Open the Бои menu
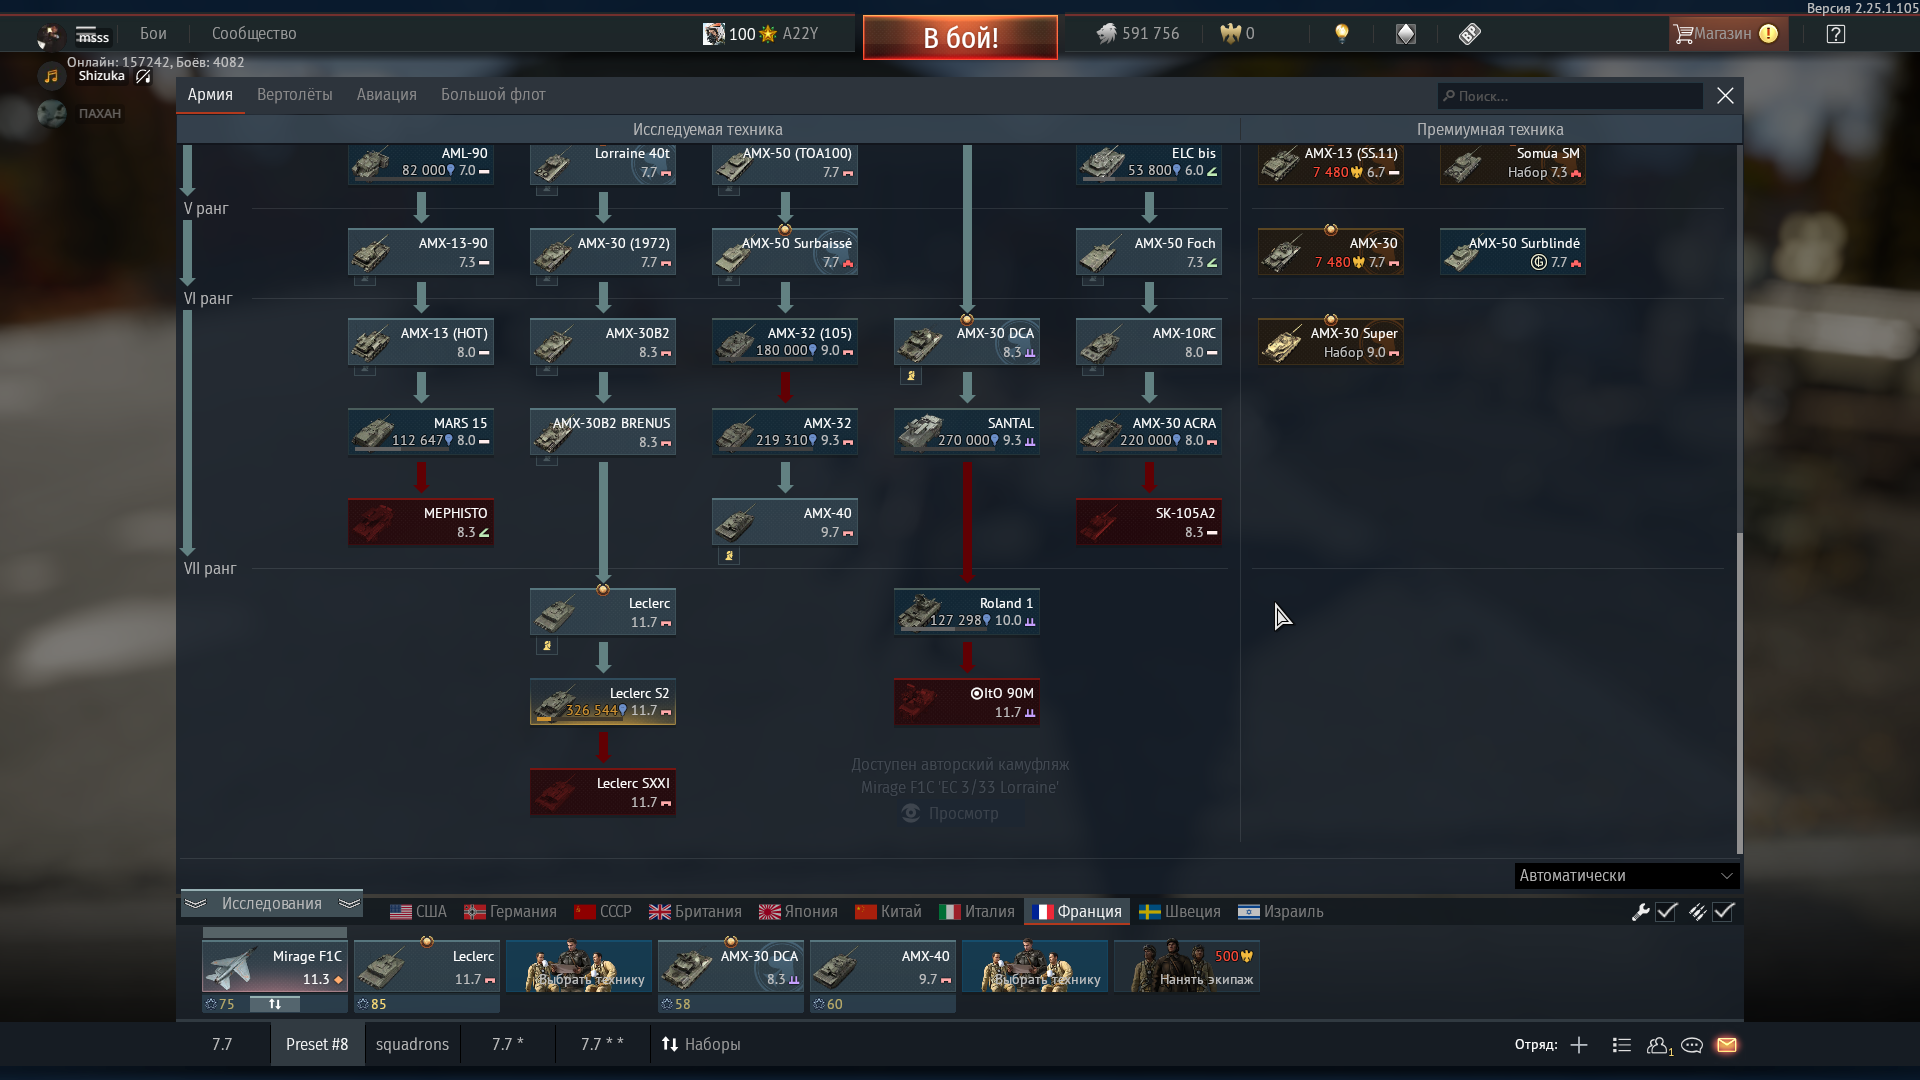This screenshot has width=1920, height=1080. [x=153, y=33]
